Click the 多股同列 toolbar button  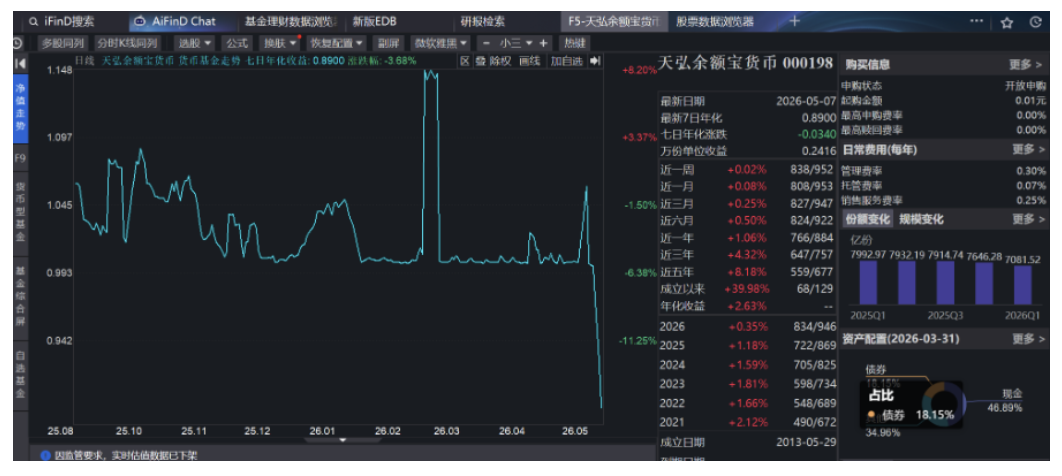coord(63,43)
